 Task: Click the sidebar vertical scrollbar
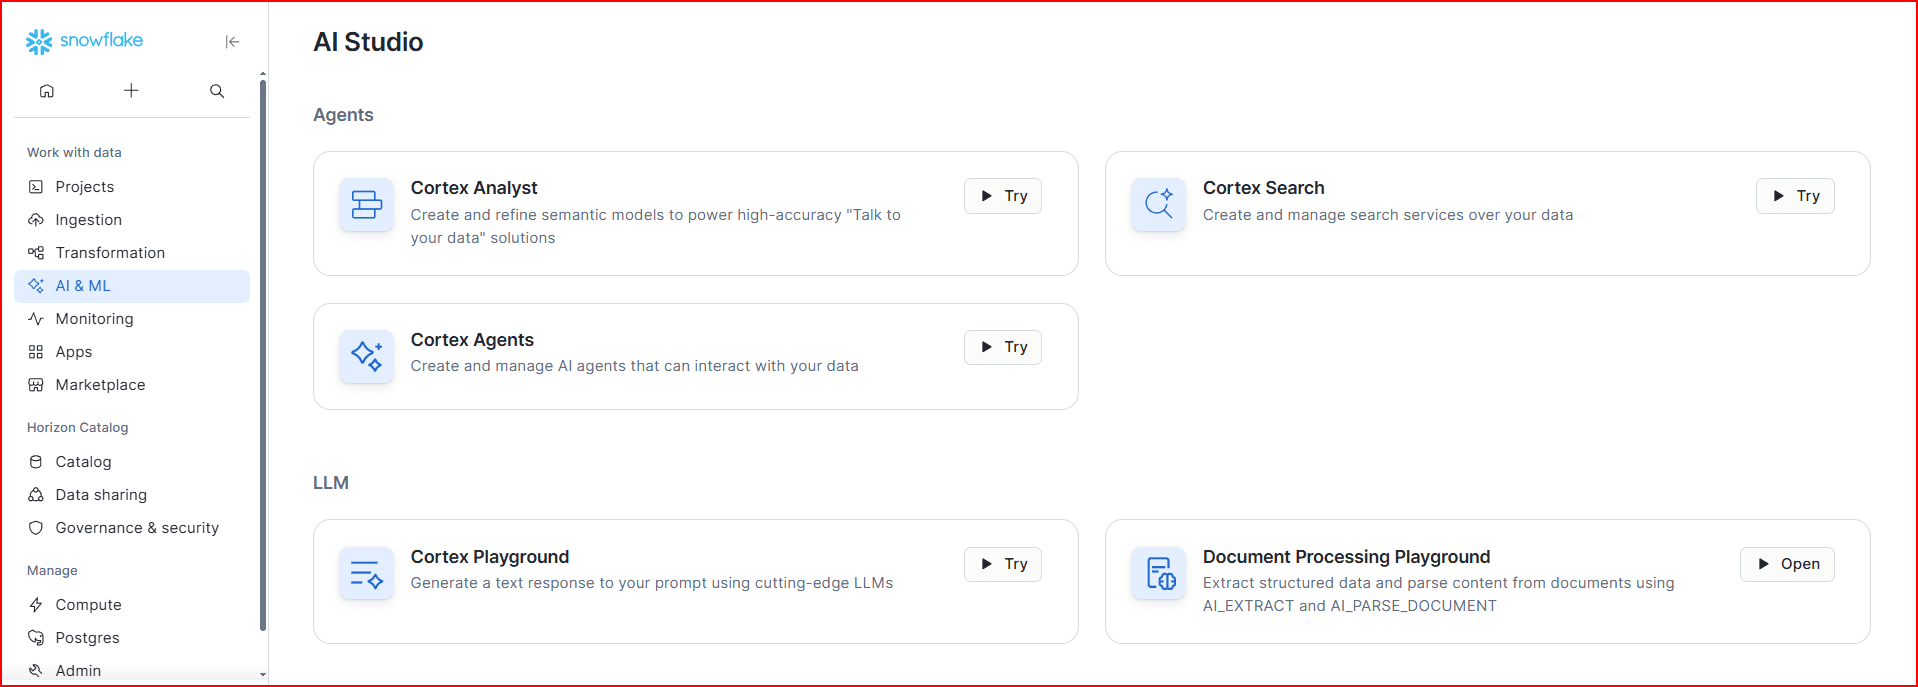263,355
